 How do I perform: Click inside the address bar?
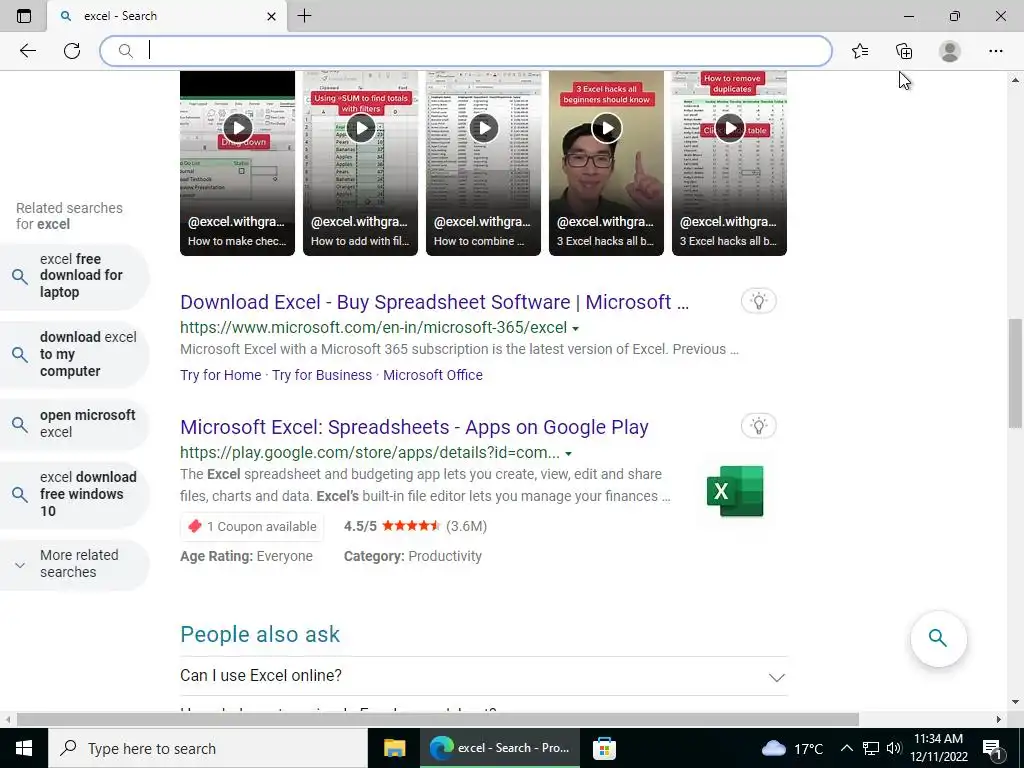(x=466, y=51)
